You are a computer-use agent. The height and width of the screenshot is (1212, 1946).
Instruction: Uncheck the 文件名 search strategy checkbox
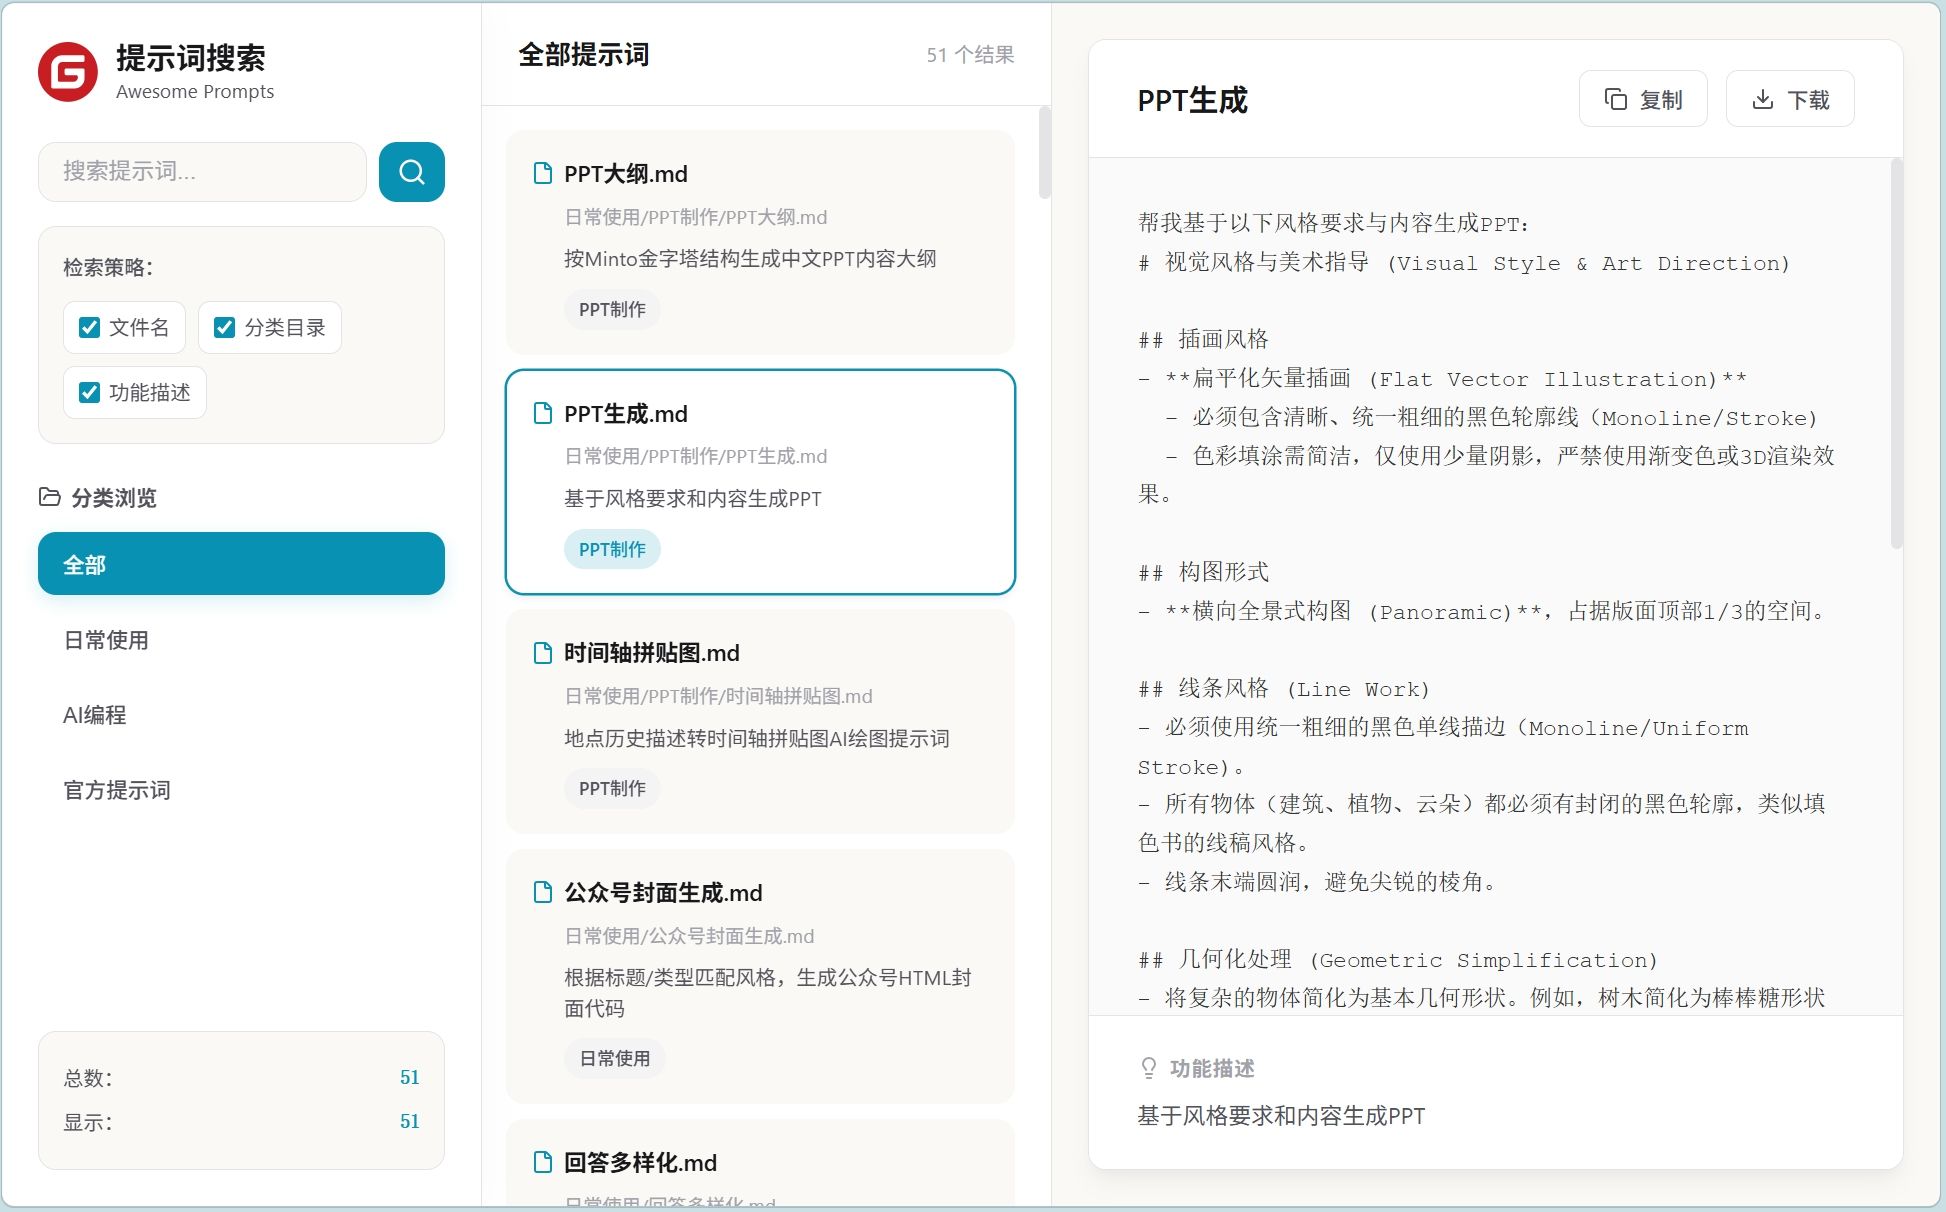tap(90, 327)
